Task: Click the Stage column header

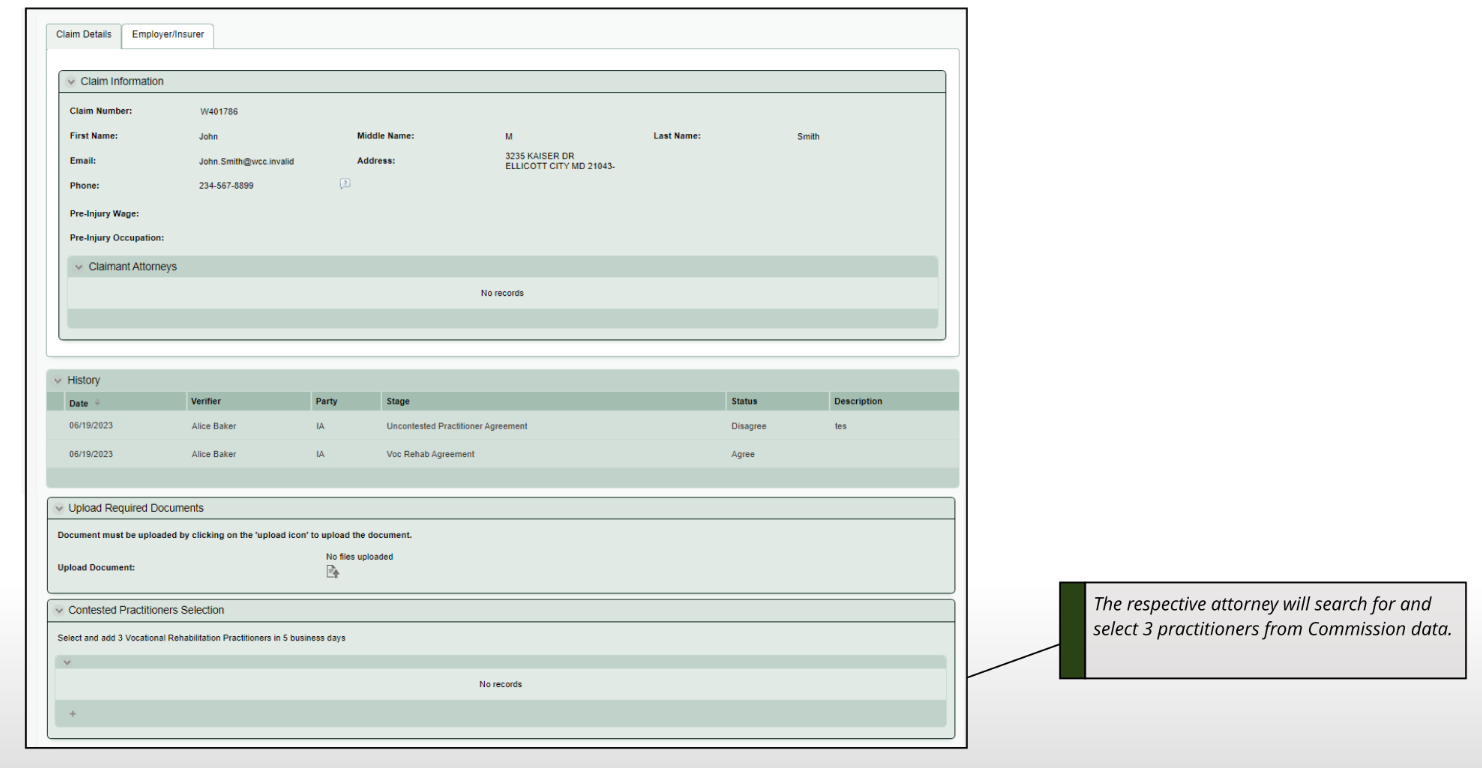Action: click(402, 403)
